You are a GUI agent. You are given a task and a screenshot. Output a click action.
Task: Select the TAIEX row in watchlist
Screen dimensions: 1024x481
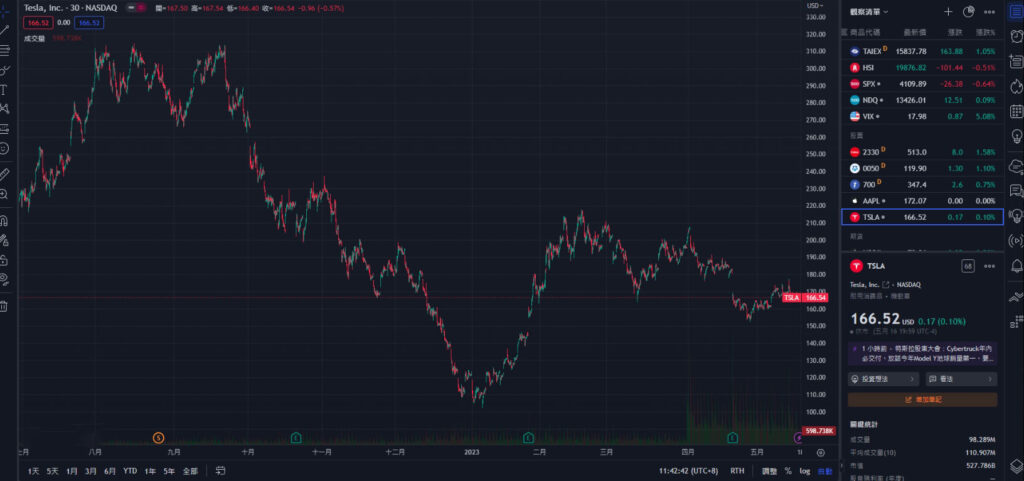tap(922, 51)
